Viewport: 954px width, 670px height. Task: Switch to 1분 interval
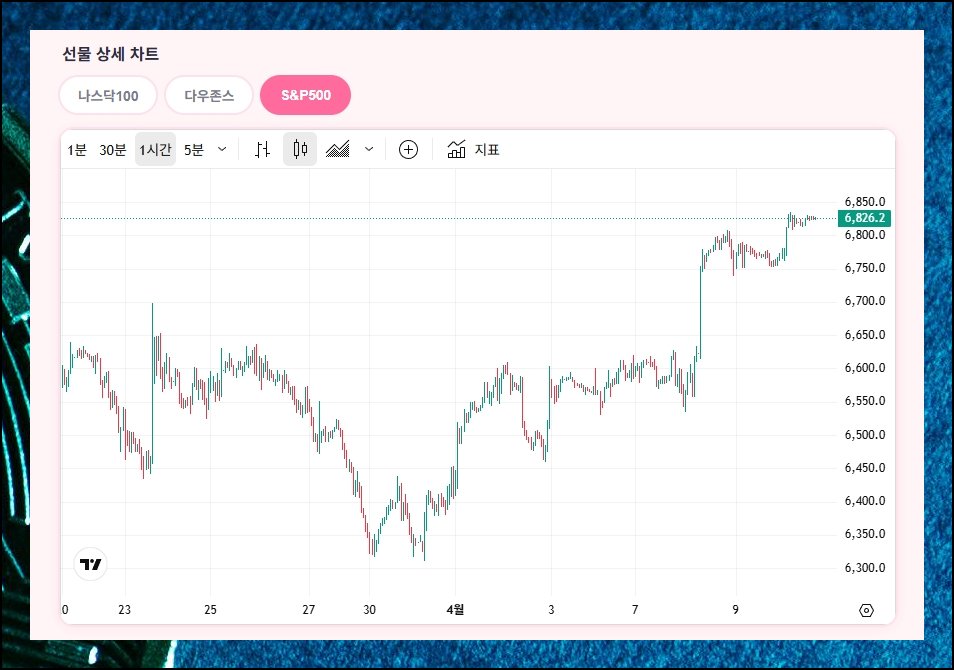click(x=77, y=150)
